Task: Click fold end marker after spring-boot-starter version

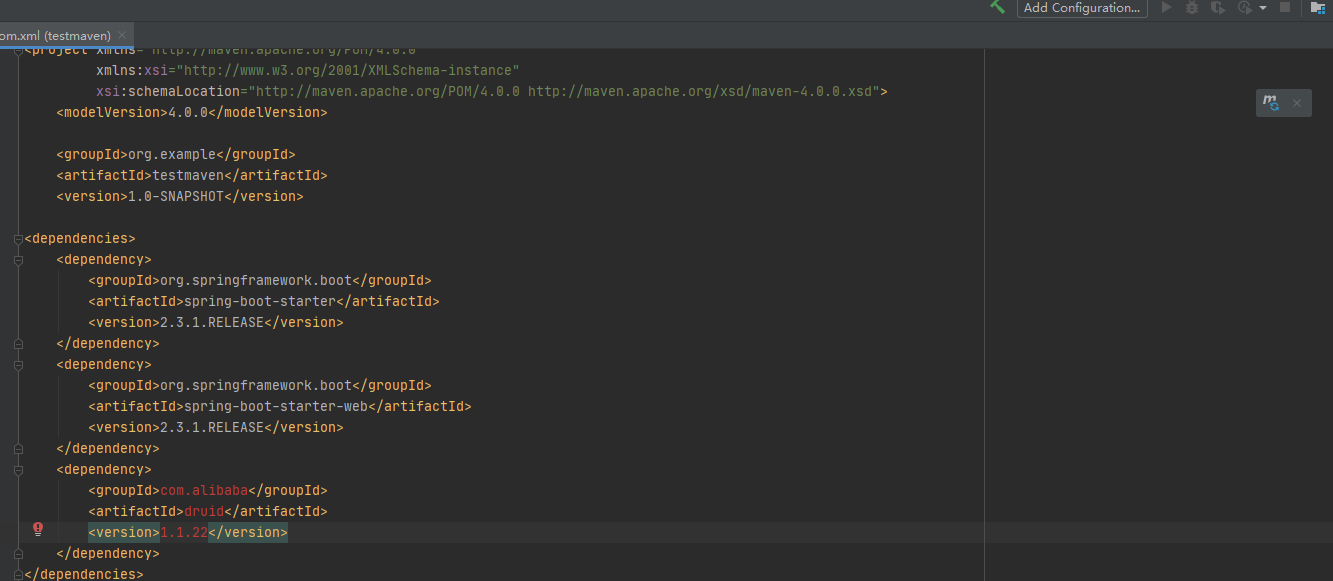Action: tap(18, 344)
